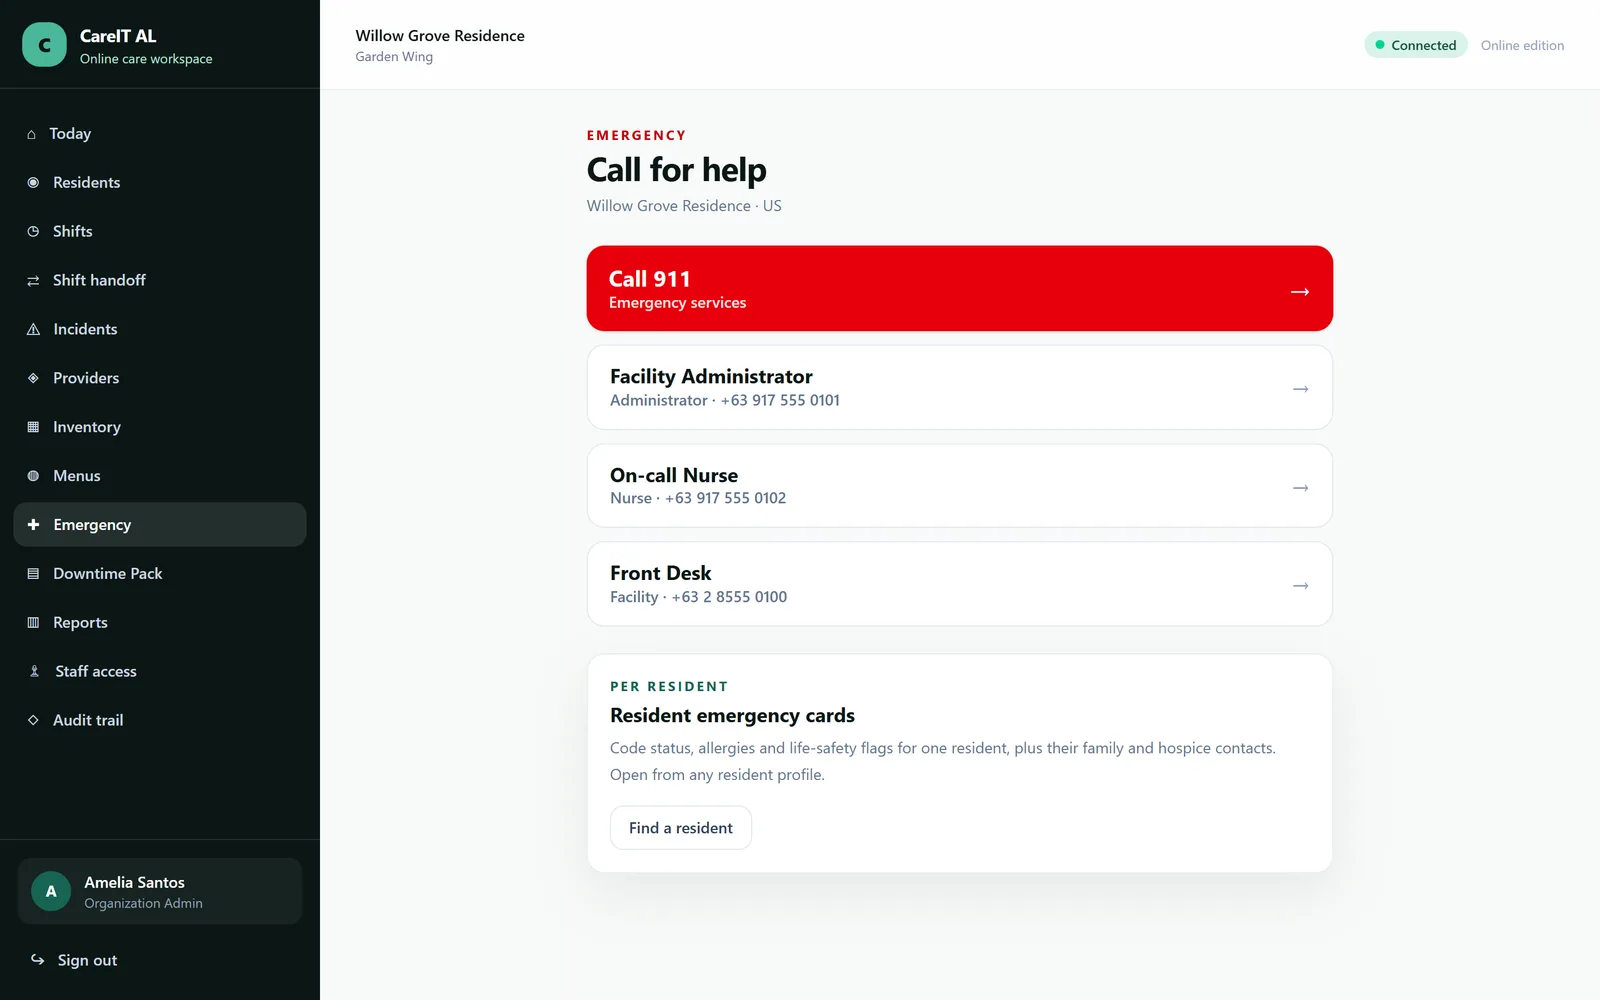Call 911 emergency services button
1600x1000 pixels.
pyautogui.click(x=959, y=288)
